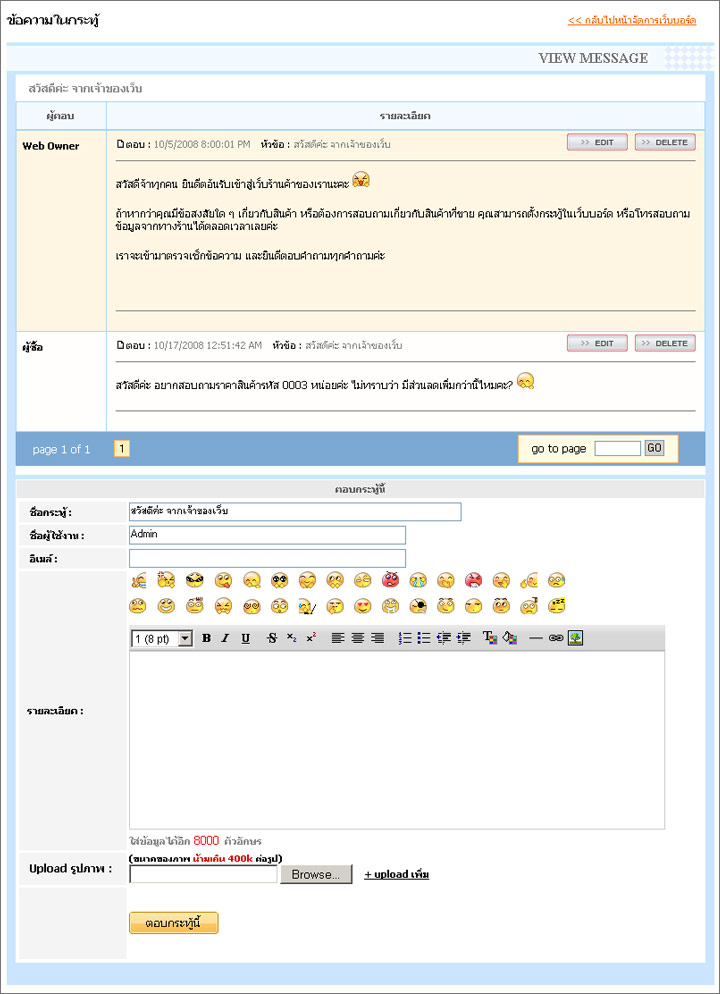This screenshot has height=994, width=720.
Task: Open the back to webboard management link
Action: pos(632,20)
